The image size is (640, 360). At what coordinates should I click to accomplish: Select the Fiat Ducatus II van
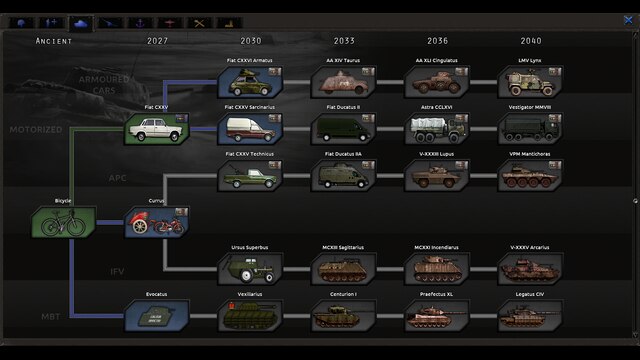[343, 129]
